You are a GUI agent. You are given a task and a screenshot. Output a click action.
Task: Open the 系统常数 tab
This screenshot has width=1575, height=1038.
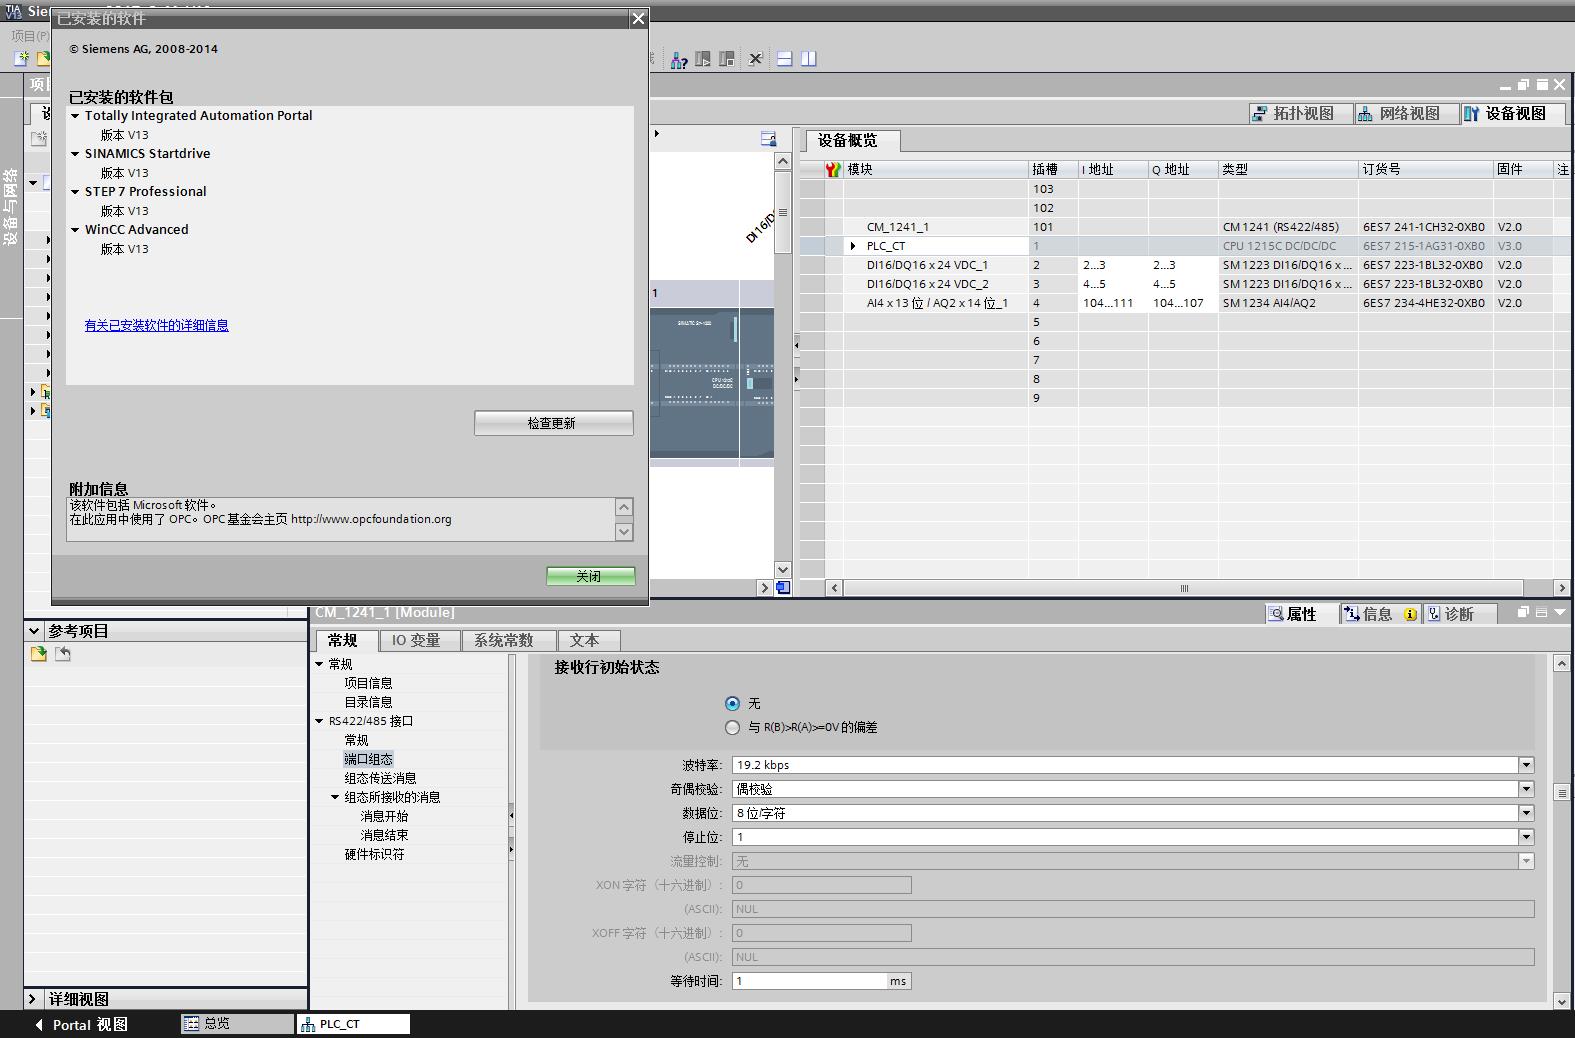[x=507, y=641]
